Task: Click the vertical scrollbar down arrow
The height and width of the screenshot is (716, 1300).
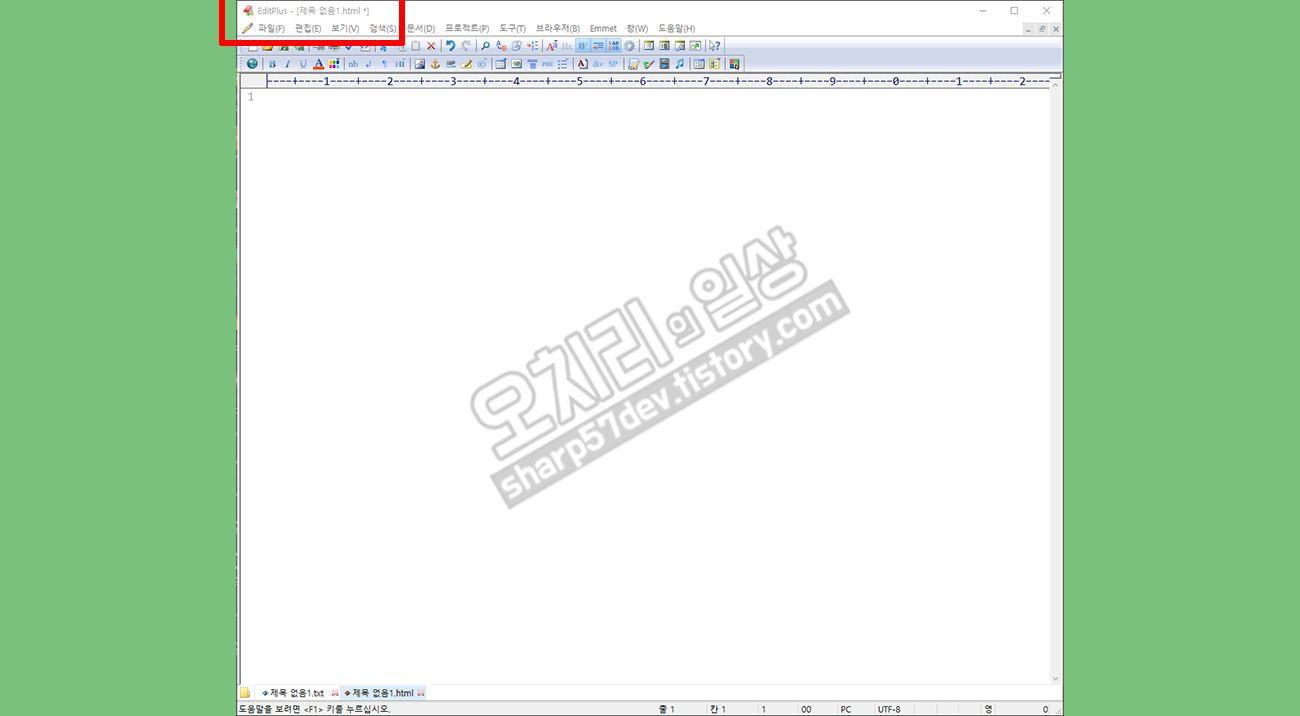Action: (1055, 679)
